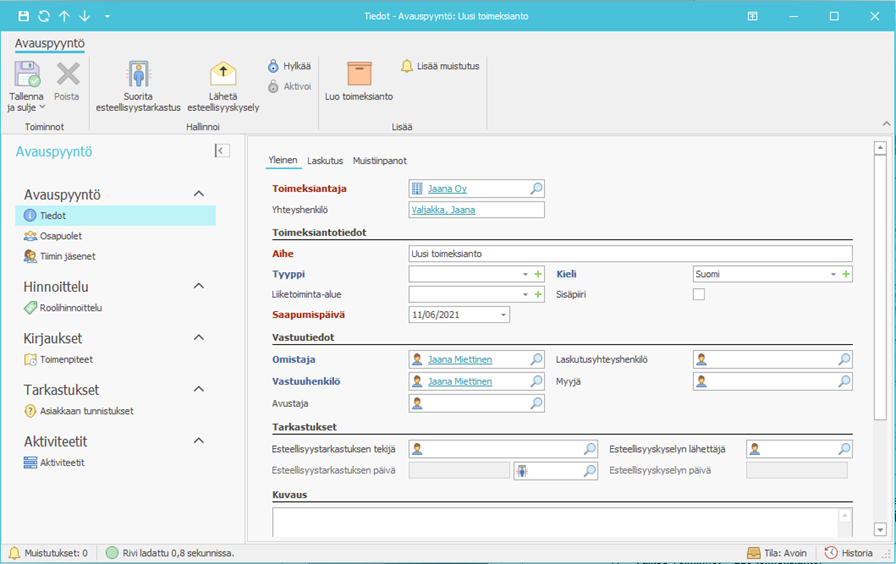Click the search magnifier in Toimeksiantaja field
This screenshot has width=896, height=564.
coord(536,188)
